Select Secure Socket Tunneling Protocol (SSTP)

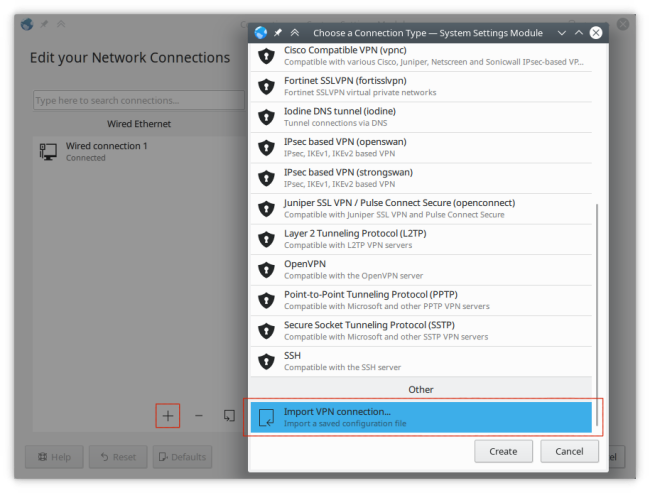click(421, 331)
